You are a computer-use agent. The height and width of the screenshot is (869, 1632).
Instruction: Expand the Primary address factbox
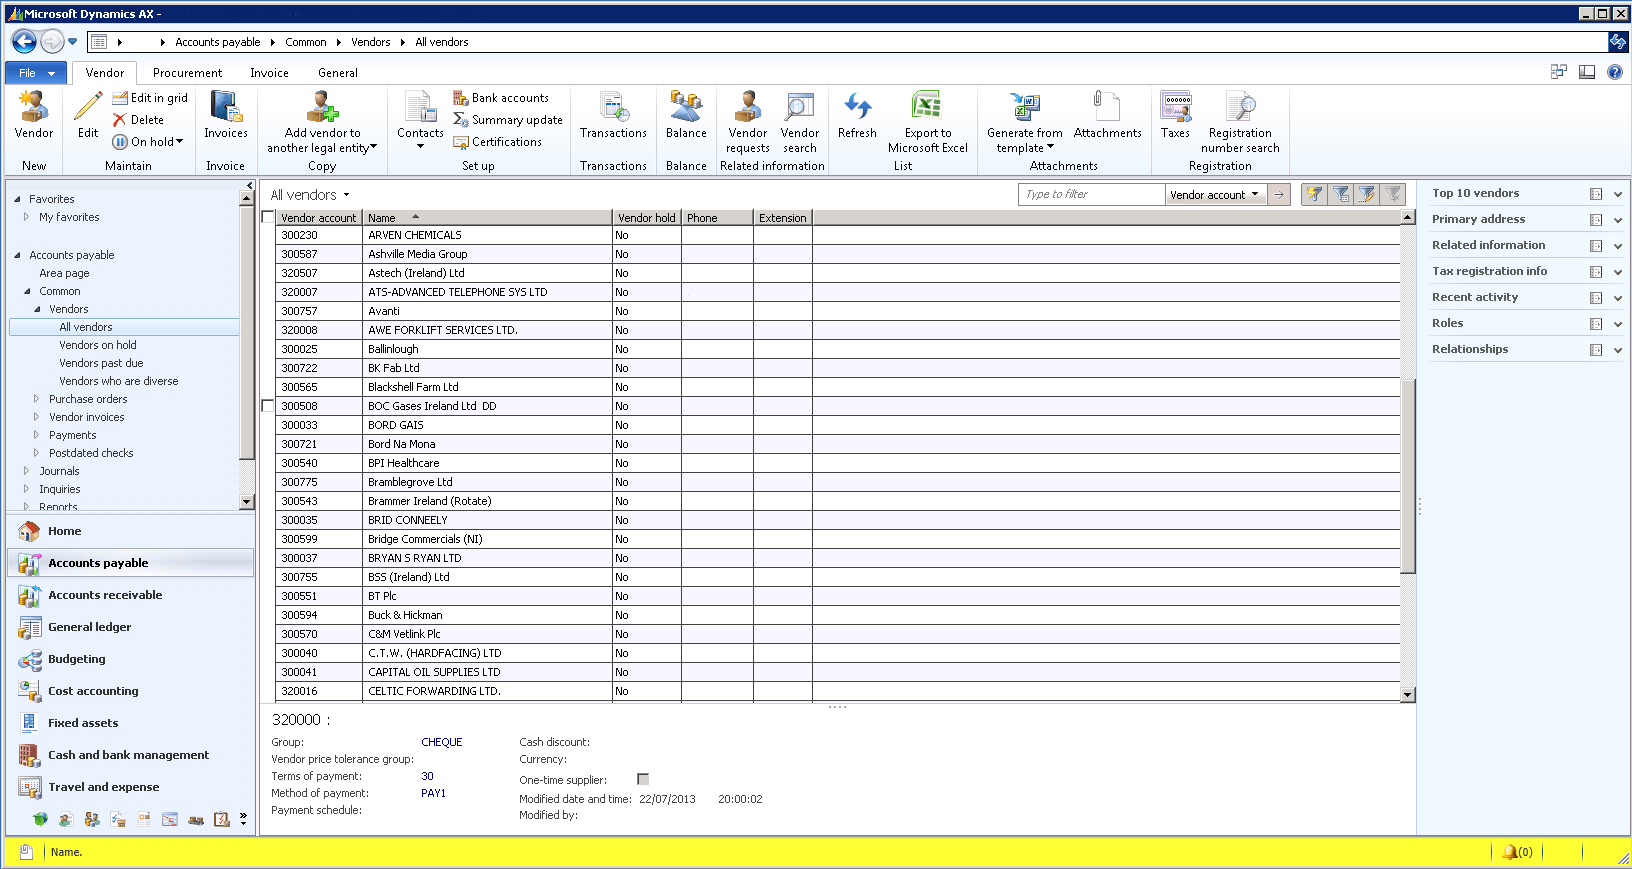coord(1618,220)
